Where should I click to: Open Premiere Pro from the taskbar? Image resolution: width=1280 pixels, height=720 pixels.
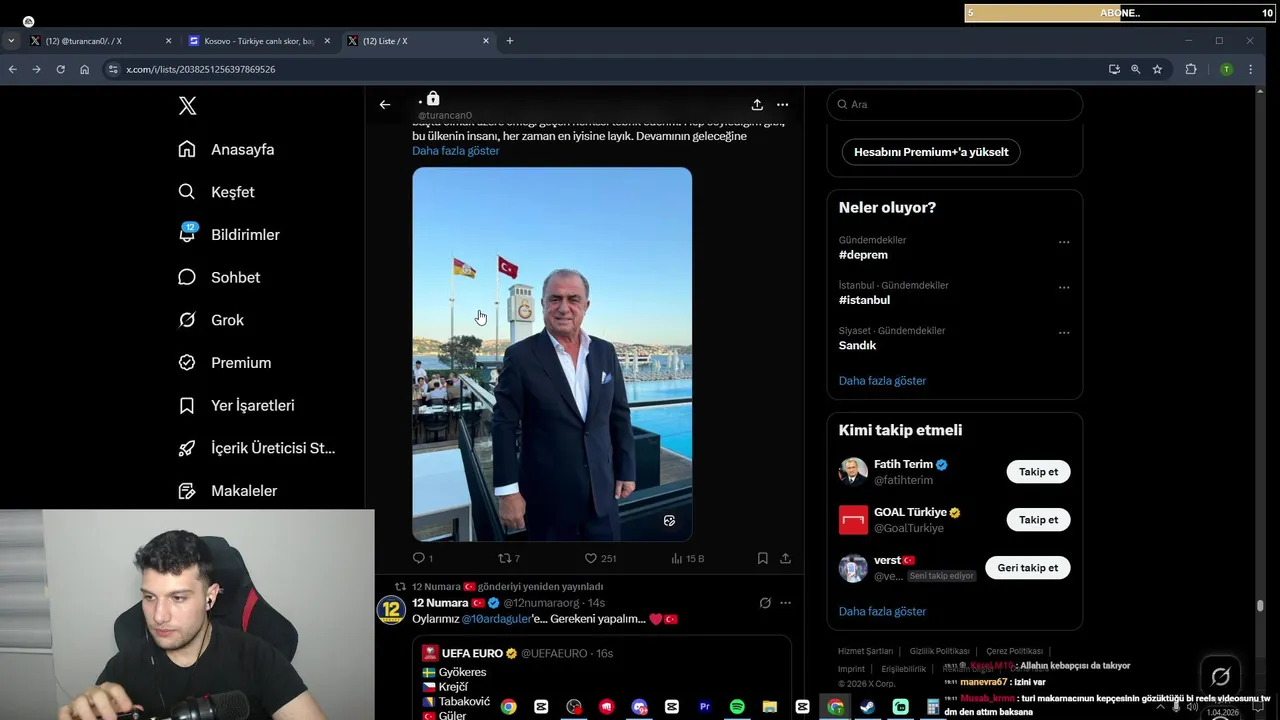[x=704, y=707]
